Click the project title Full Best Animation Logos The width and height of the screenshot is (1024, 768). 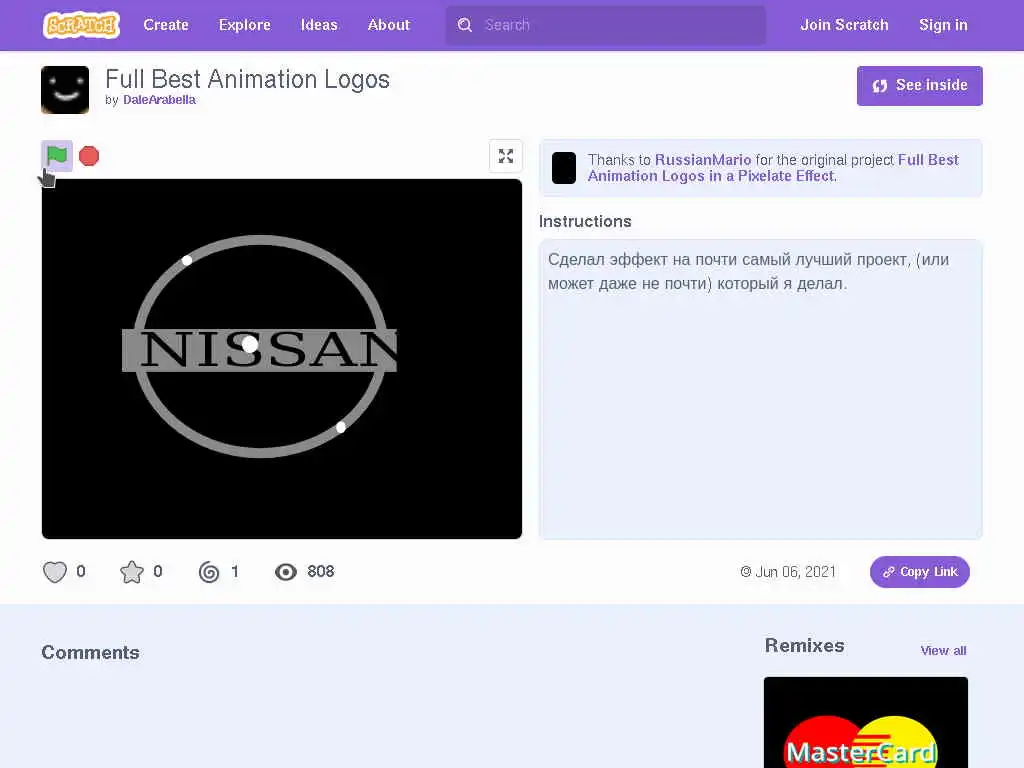[x=248, y=80]
